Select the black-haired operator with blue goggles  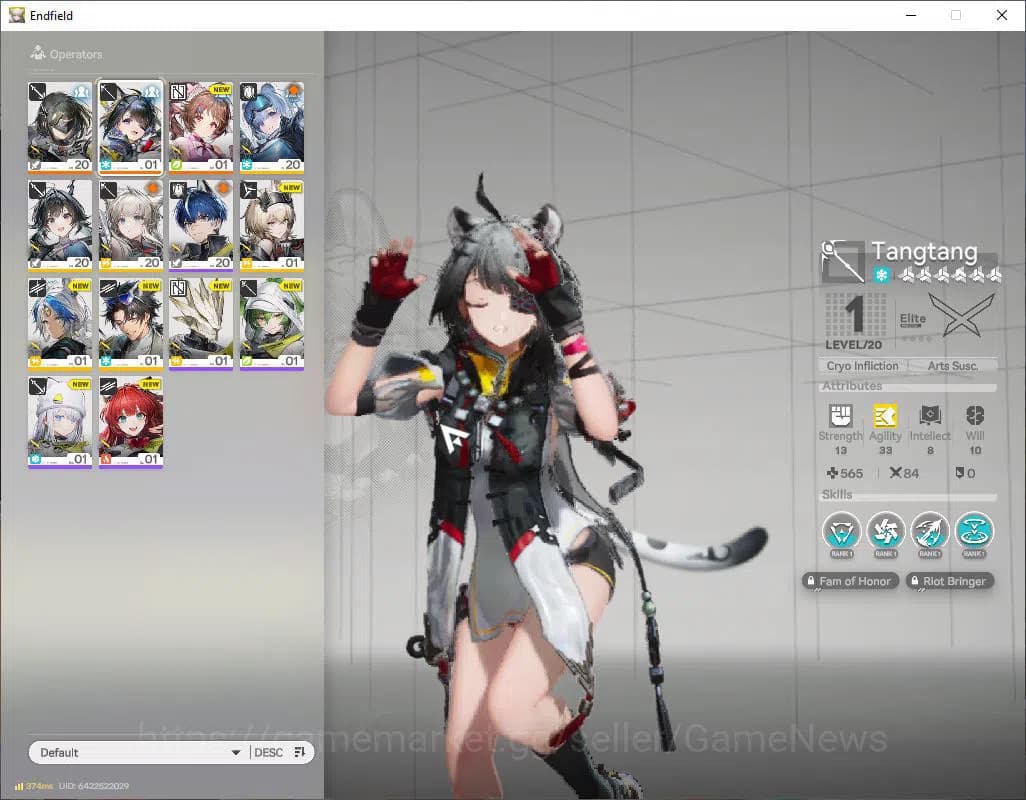coord(131,324)
